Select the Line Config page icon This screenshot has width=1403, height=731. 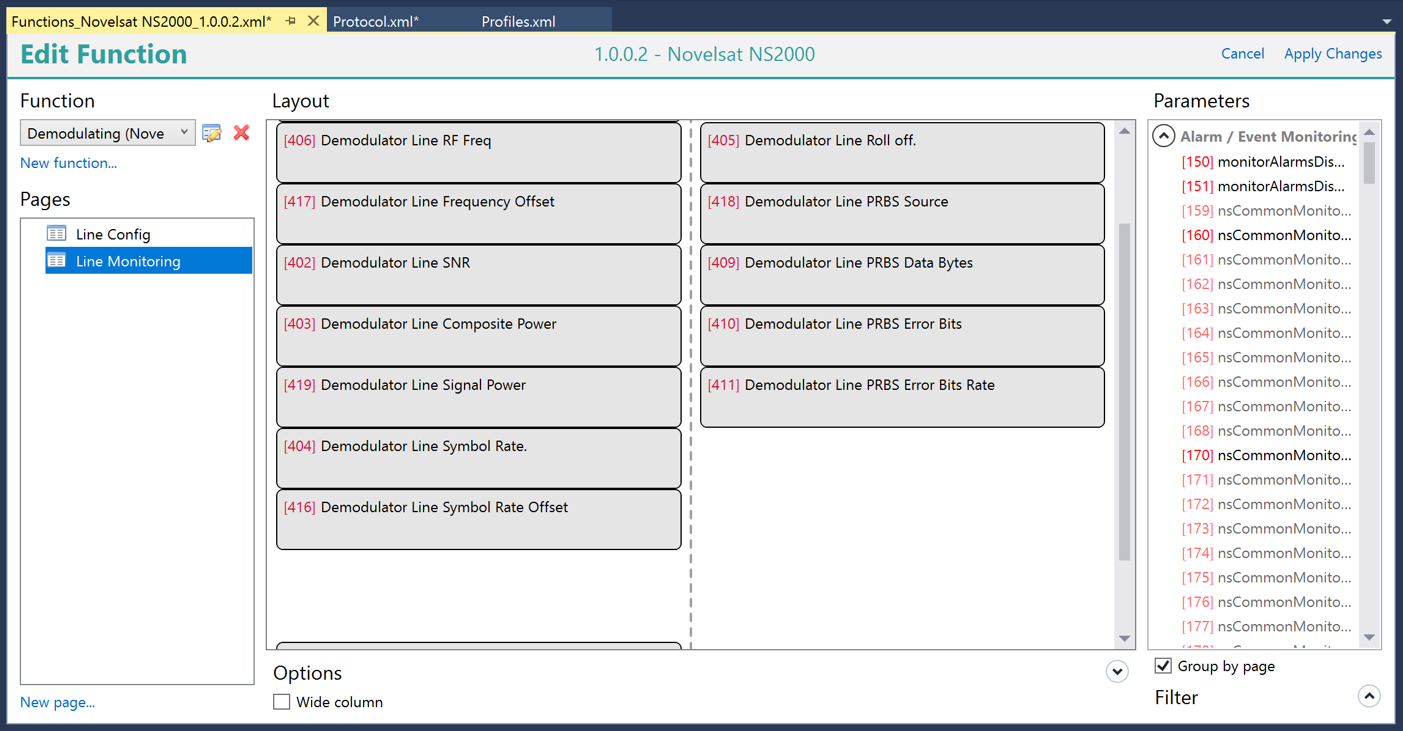coord(57,234)
